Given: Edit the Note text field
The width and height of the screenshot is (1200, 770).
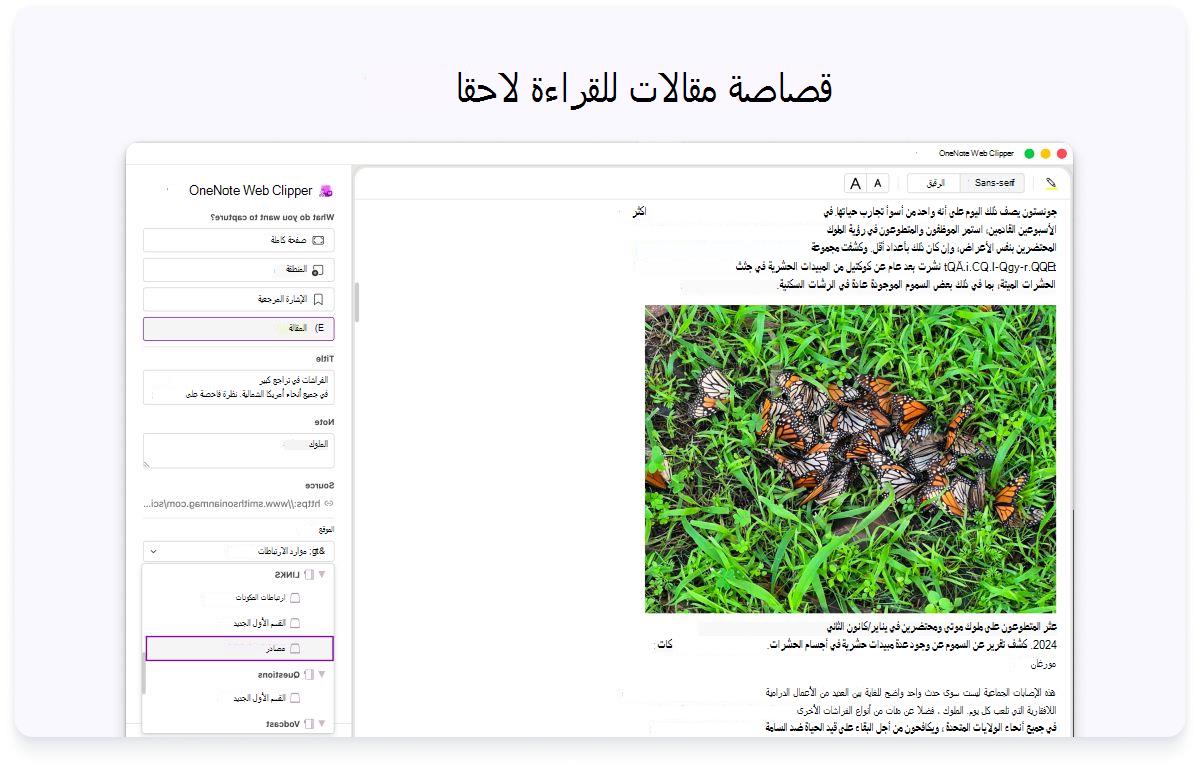Looking at the screenshot, I should 239,451.
